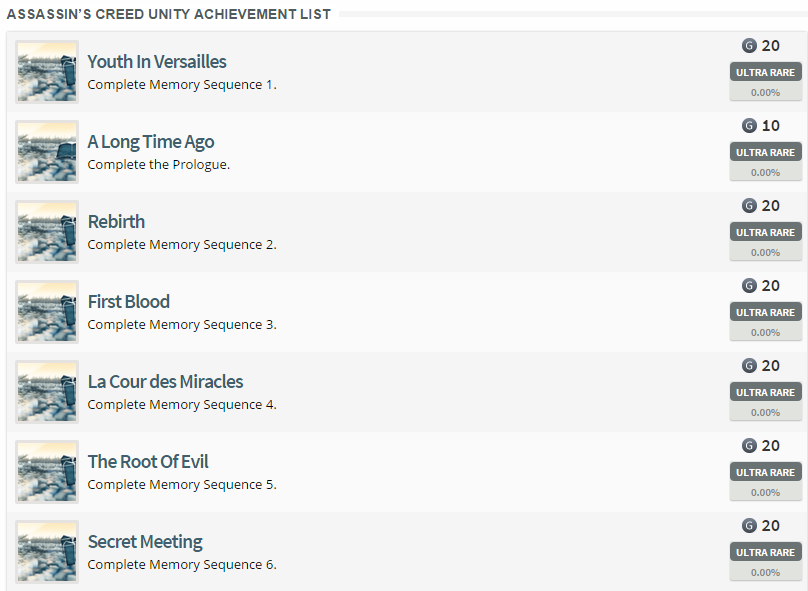Open the La Cour des Miracles achievement
This screenshot has width=808, height=591.
tap(165, 381)
